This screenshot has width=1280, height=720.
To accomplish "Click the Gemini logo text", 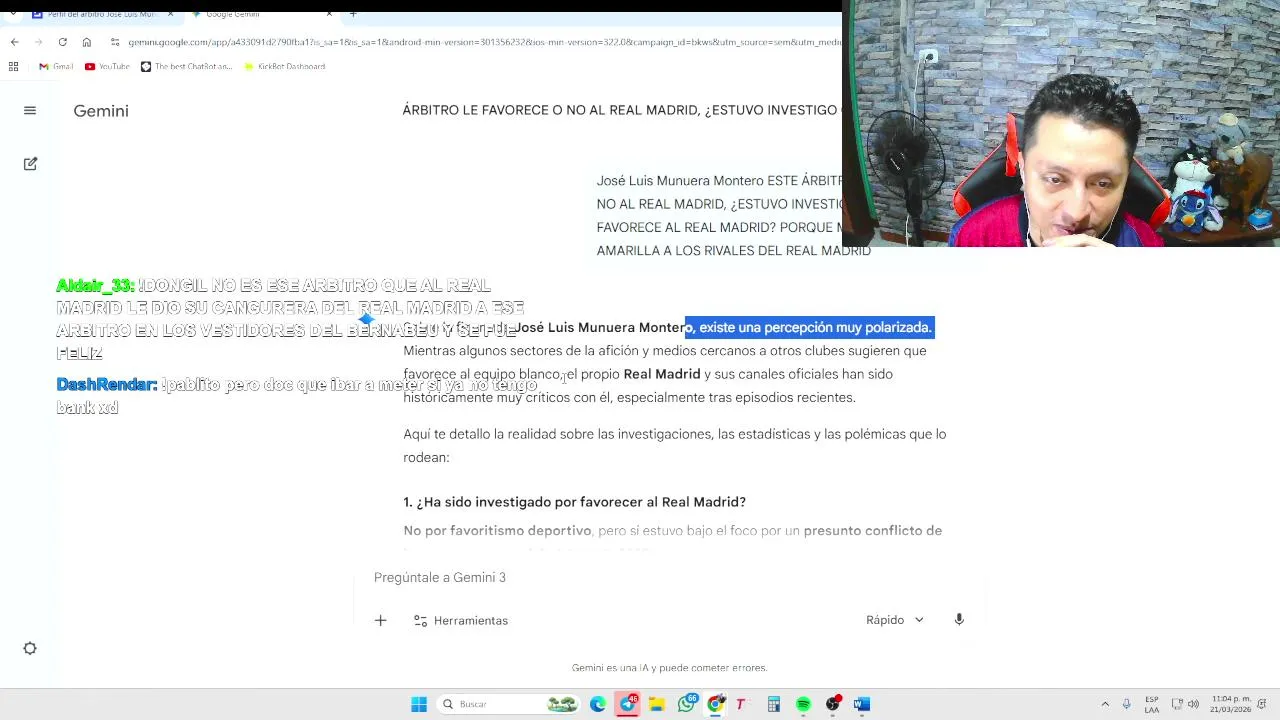I will pos(101,111).
